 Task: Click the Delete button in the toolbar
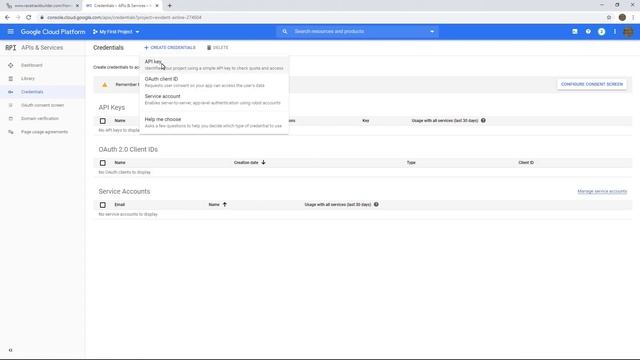tap(218, 48)
